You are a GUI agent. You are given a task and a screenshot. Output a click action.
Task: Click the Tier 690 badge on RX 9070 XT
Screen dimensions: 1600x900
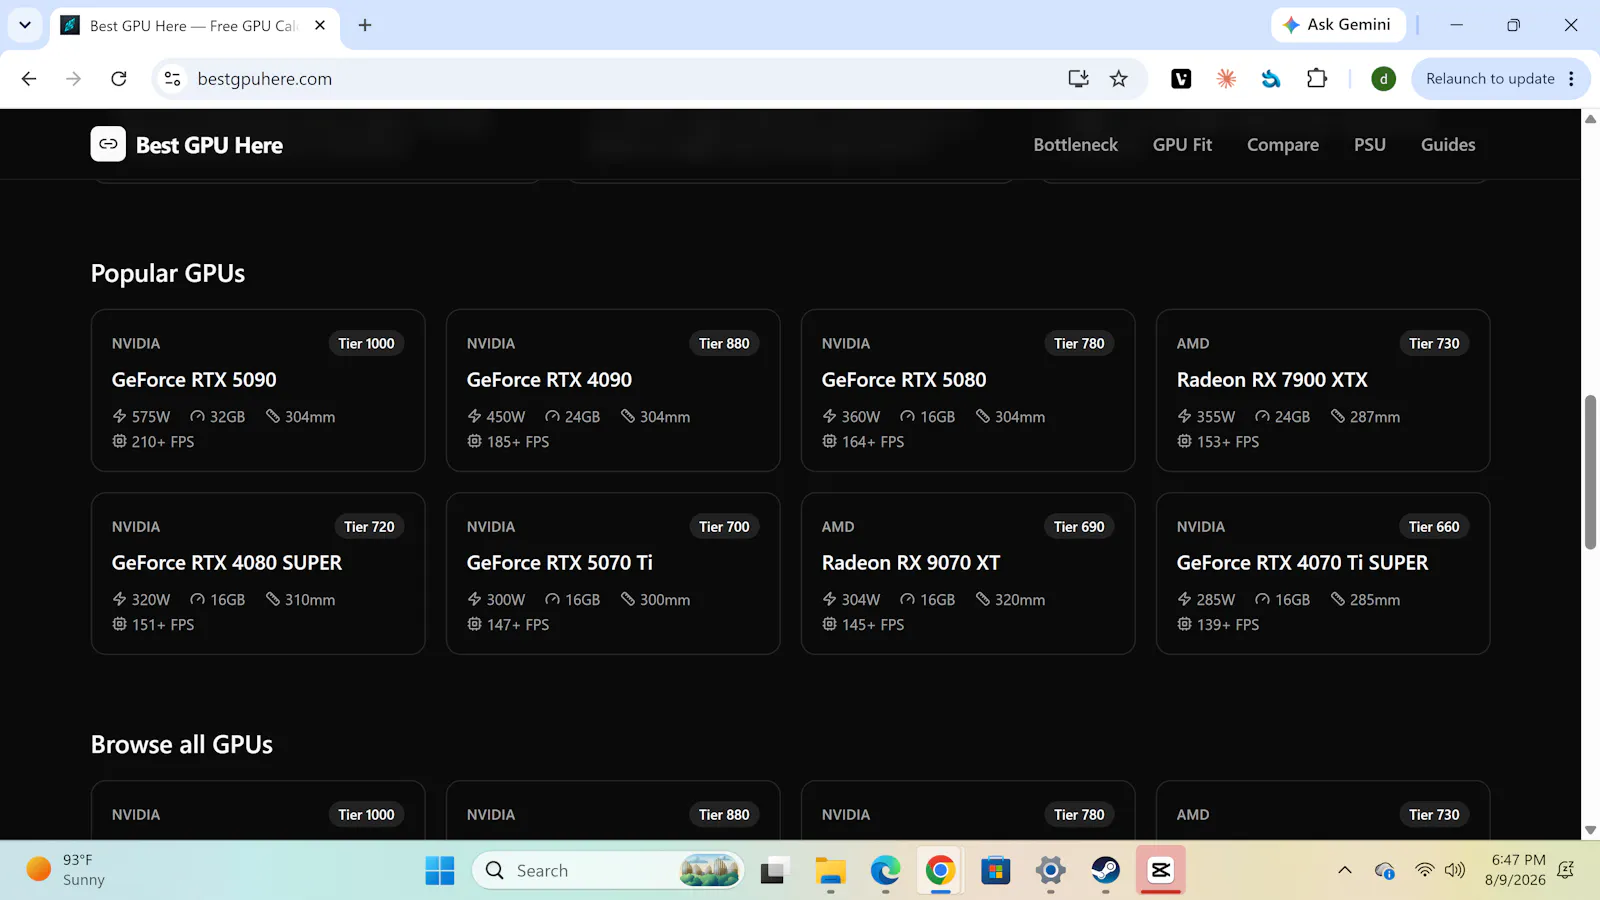[1079, 526]
